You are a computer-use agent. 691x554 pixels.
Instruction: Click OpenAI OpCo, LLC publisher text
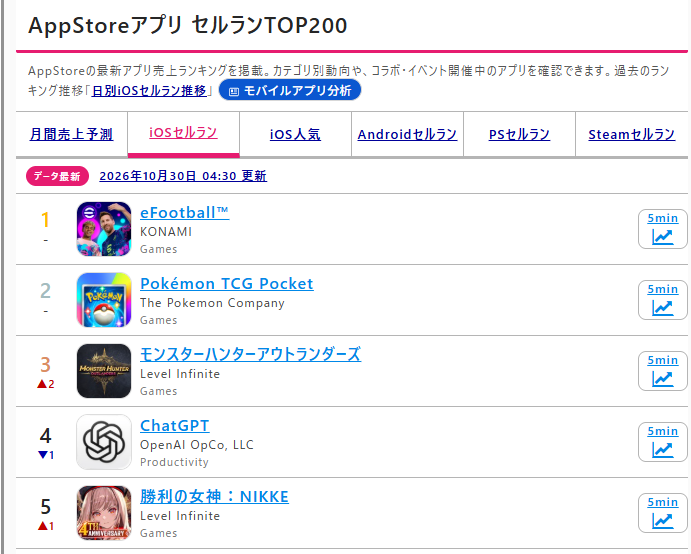(x=197, y=445)
